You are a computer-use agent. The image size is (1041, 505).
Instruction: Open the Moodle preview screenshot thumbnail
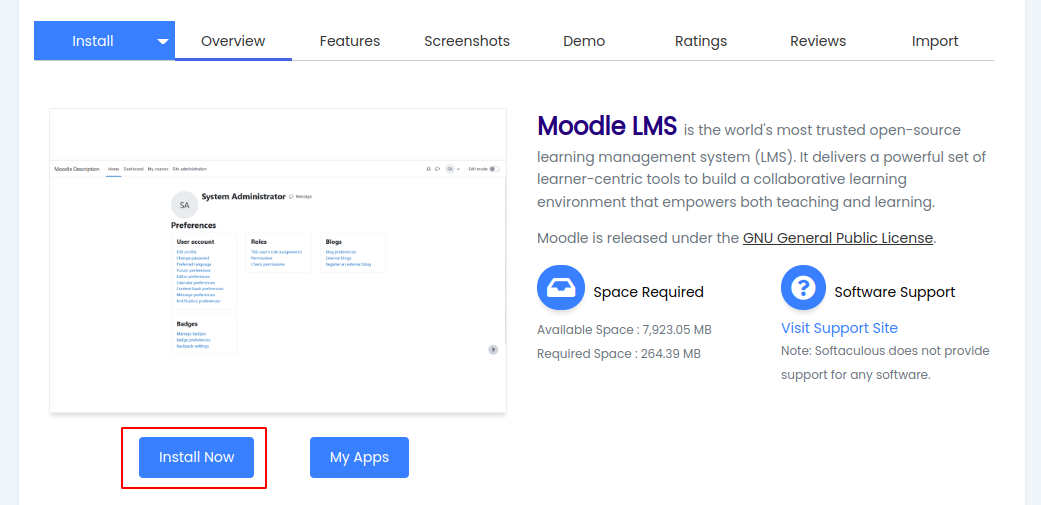(x=278, y=261)
